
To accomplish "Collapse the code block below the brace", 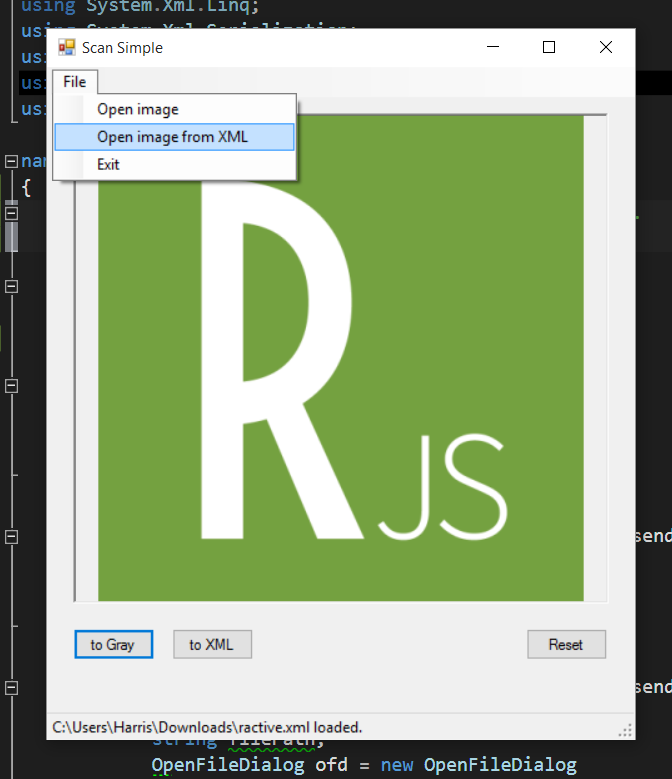I will [x=11, y=214].
